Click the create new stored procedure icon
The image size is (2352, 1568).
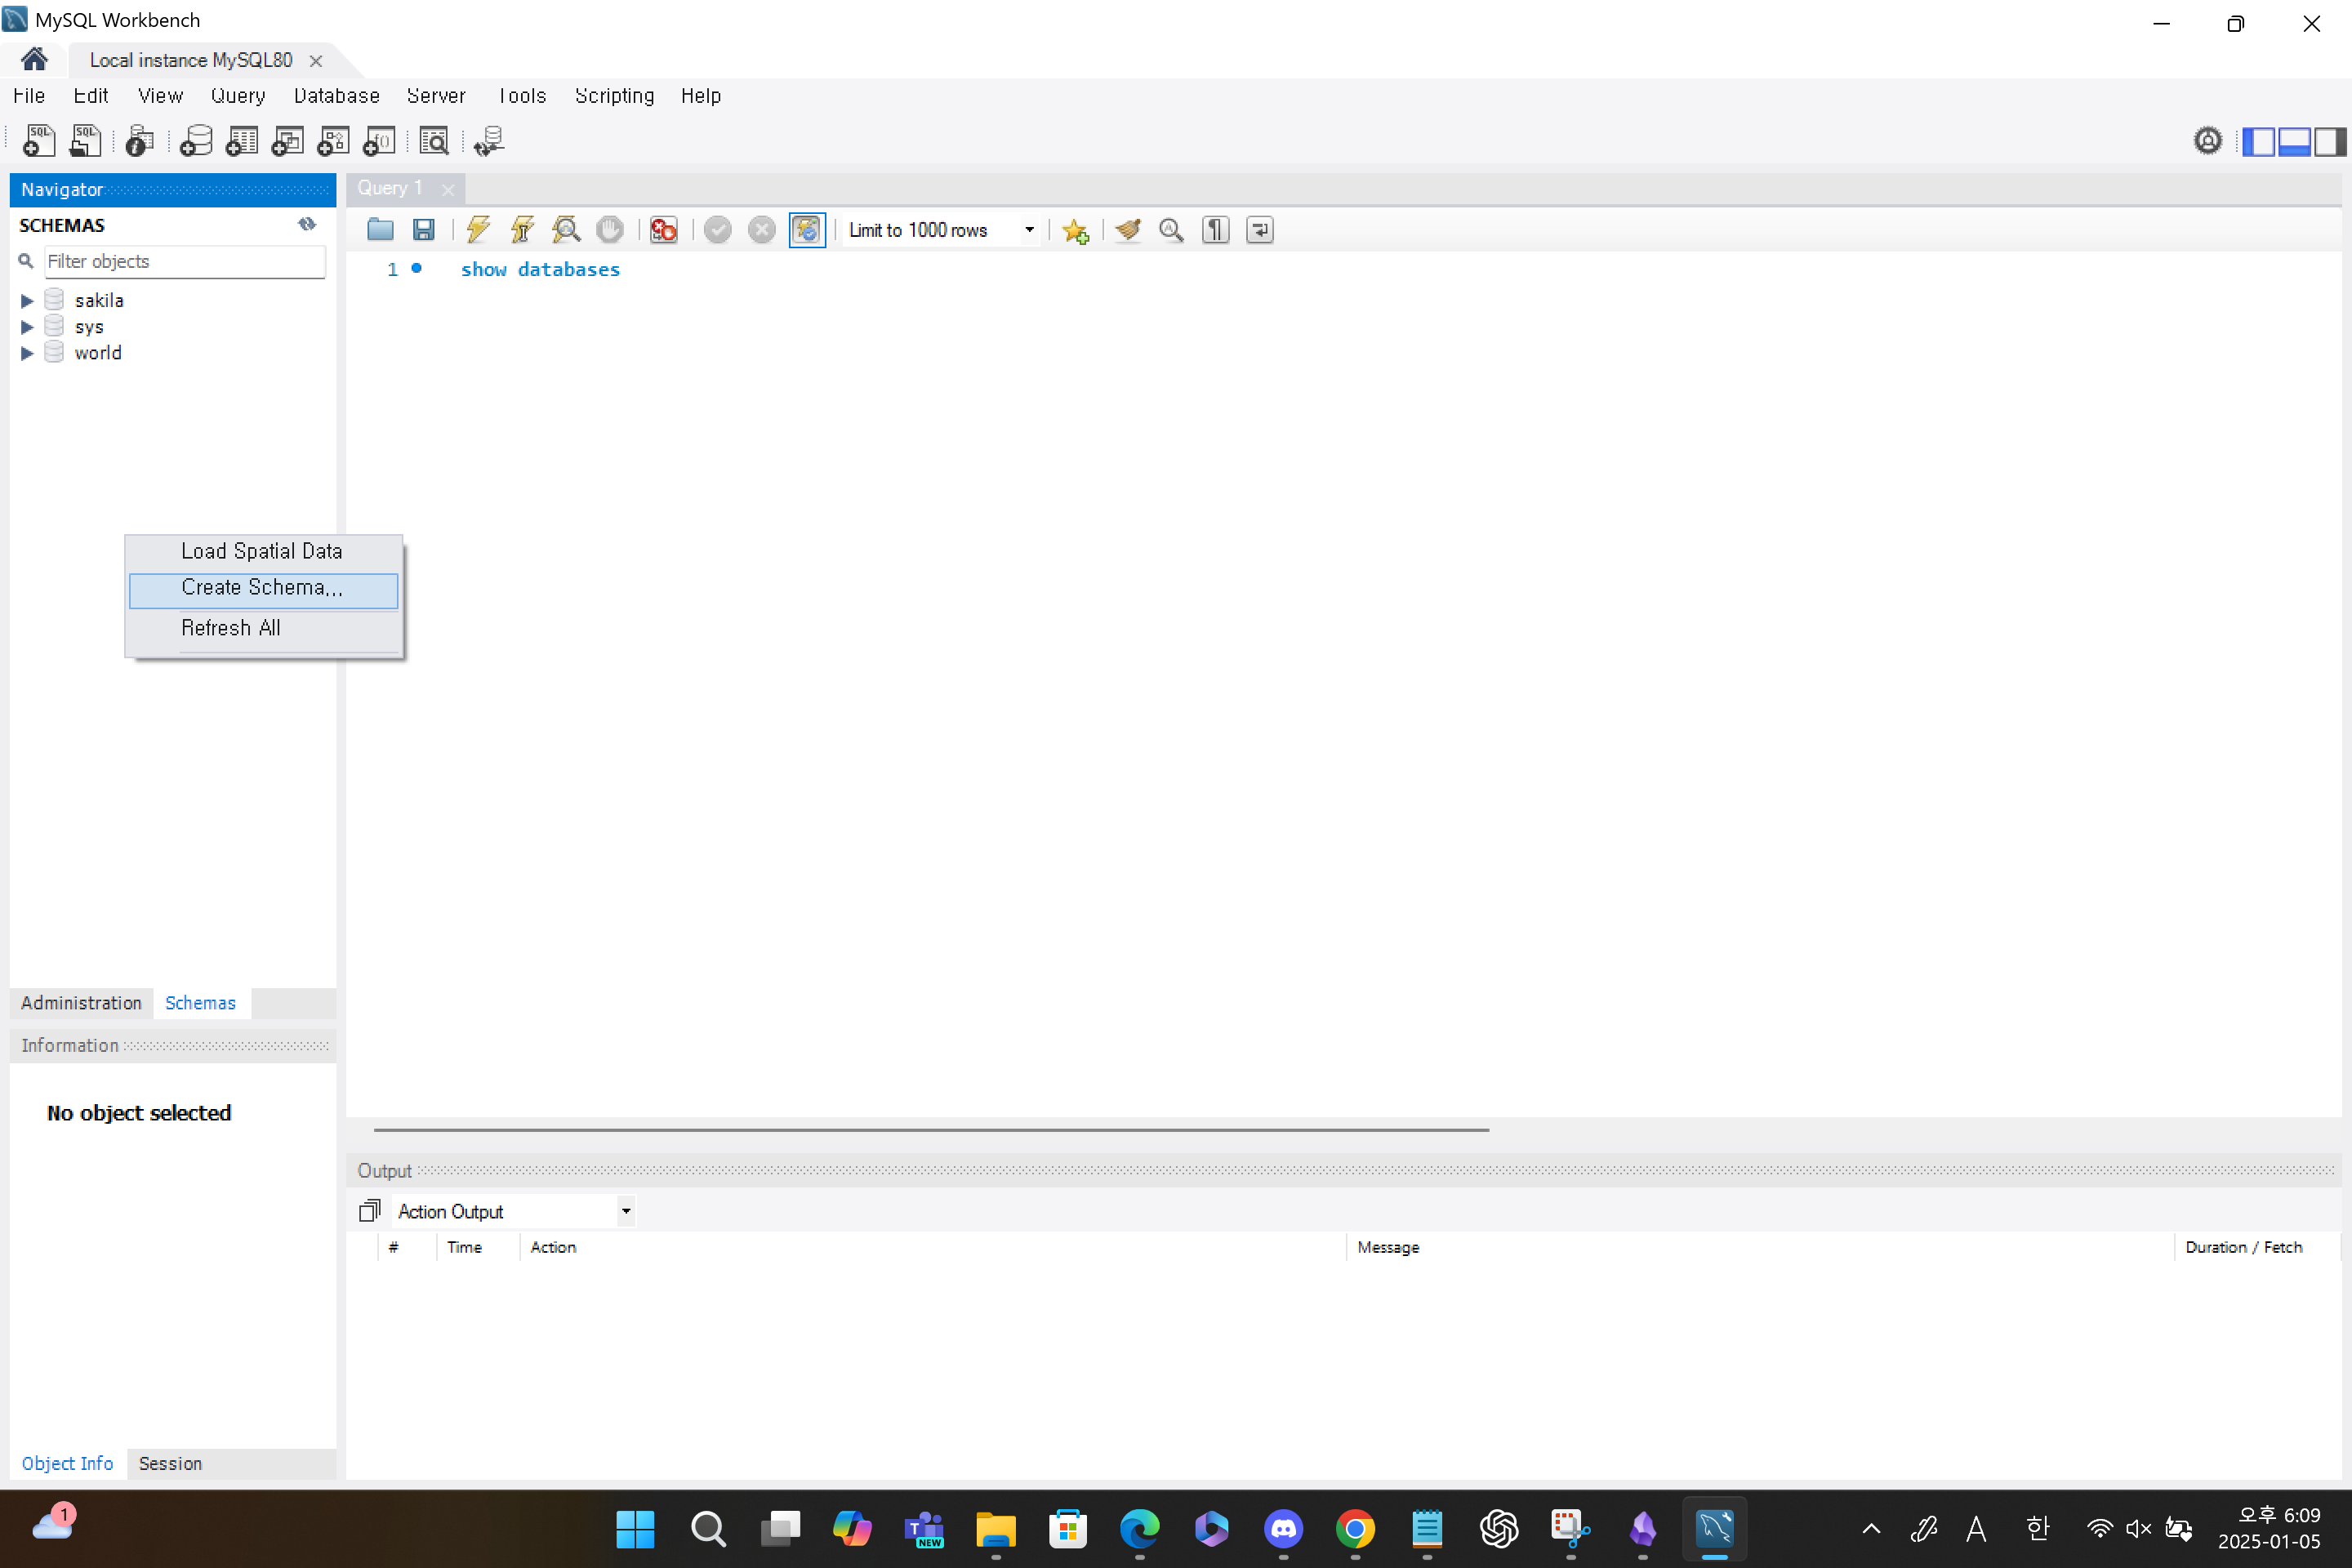333,141
